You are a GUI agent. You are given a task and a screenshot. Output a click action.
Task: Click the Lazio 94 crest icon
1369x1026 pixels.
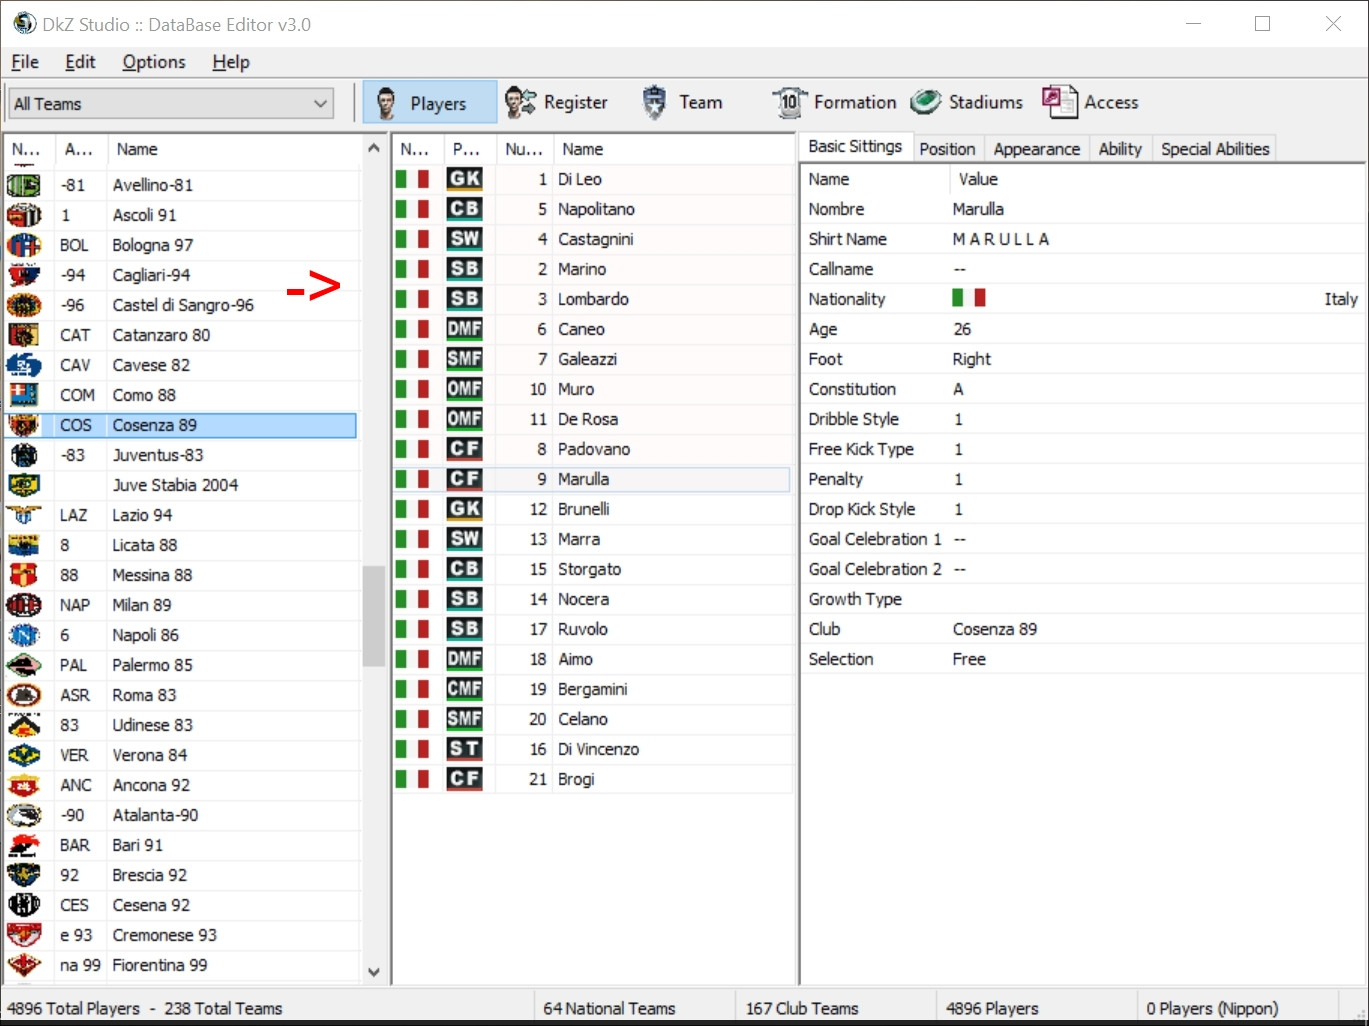pyautogui.click(x=24, y=515)
